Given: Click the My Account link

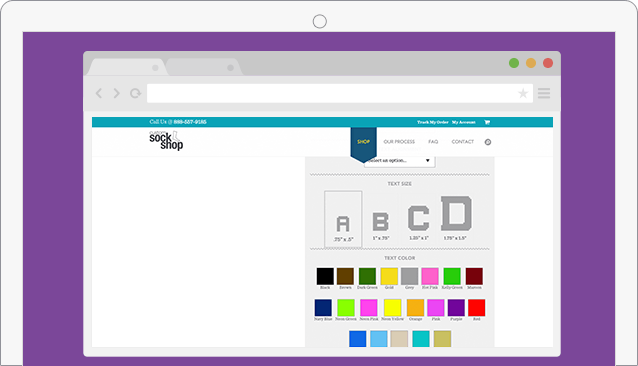Looking at the screenshot, I should tap(463, 122).
